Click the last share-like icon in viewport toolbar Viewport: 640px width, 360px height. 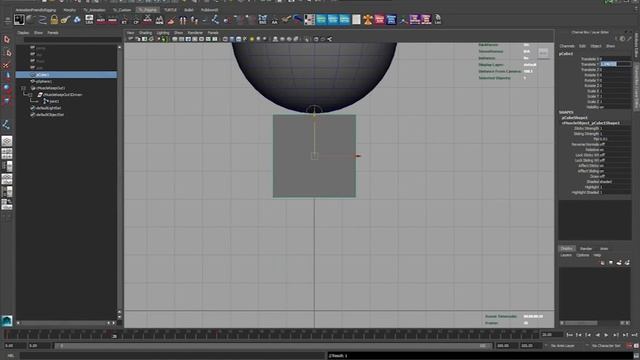(x=329, y=39)
